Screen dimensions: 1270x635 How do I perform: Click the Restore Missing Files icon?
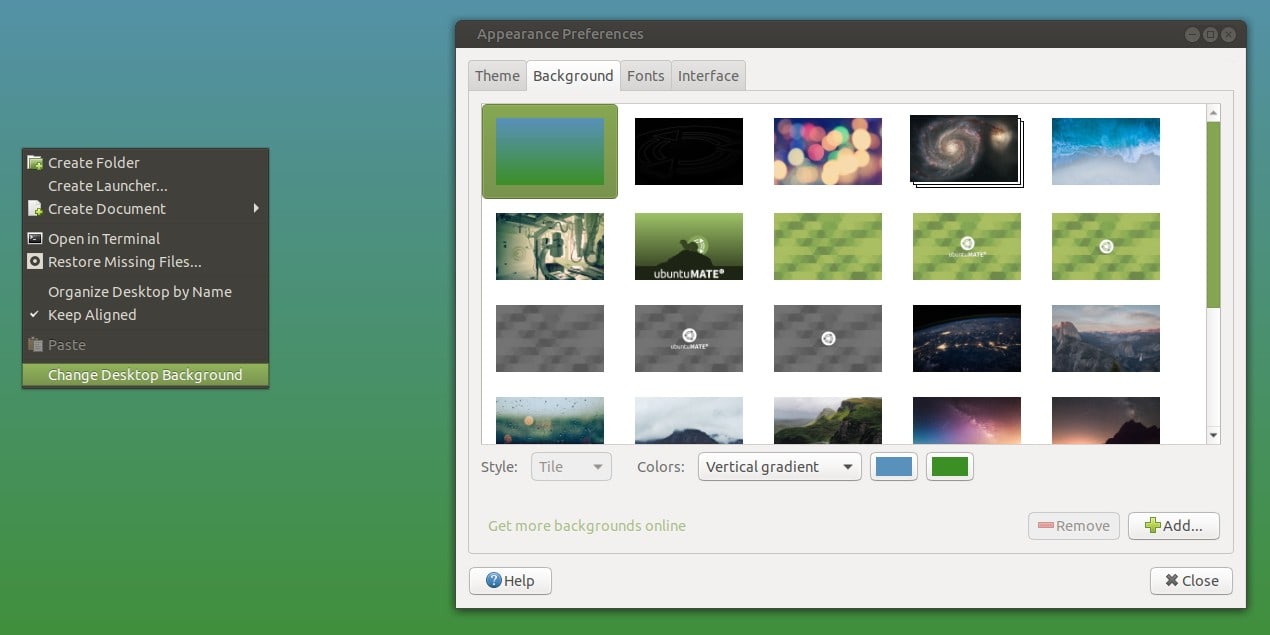coord(35,262)
